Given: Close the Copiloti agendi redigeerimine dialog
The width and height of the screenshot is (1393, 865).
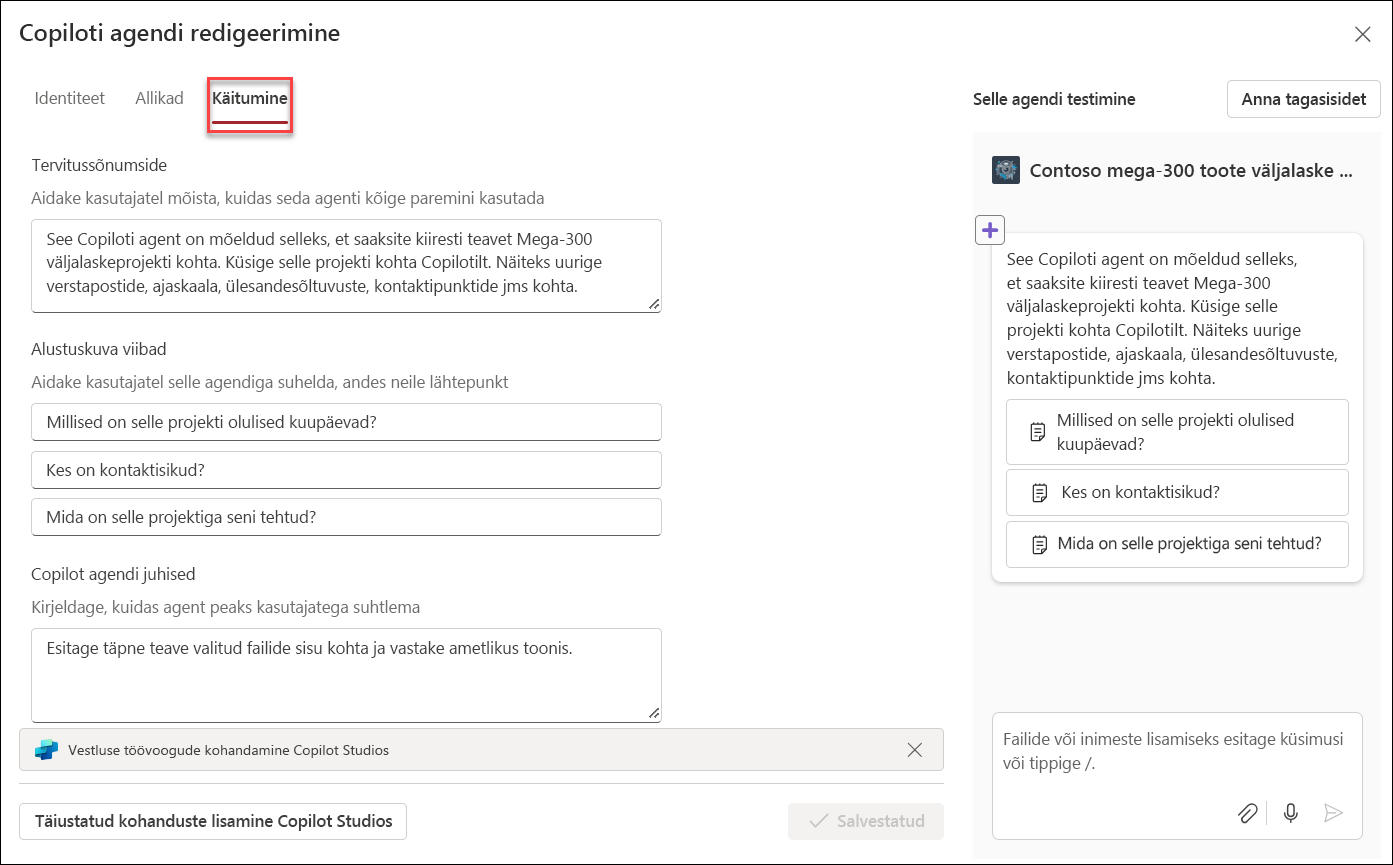Looking at the screenshot, I should (x=1362, y=35).
